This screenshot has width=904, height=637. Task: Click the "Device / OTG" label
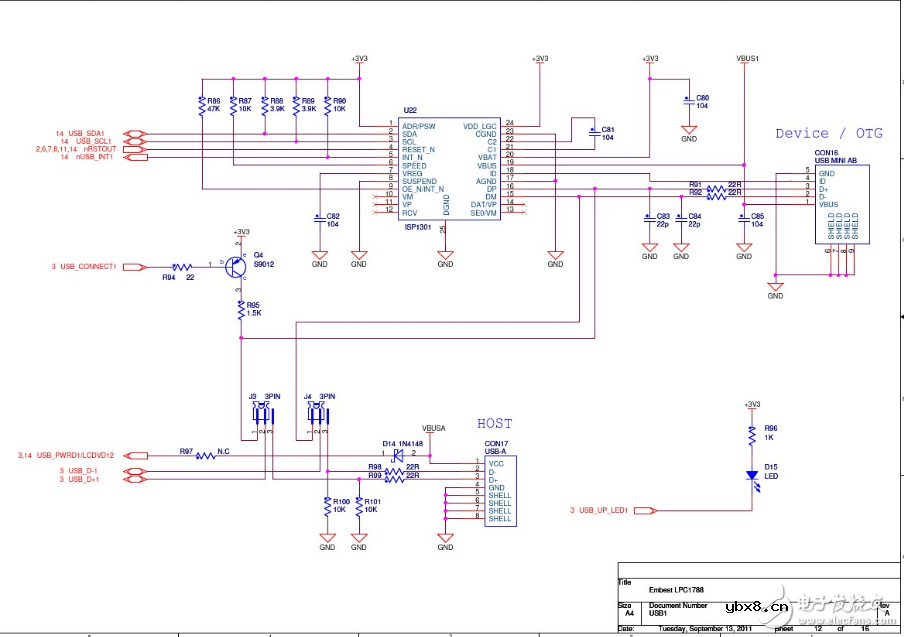(x=828, y=133)
